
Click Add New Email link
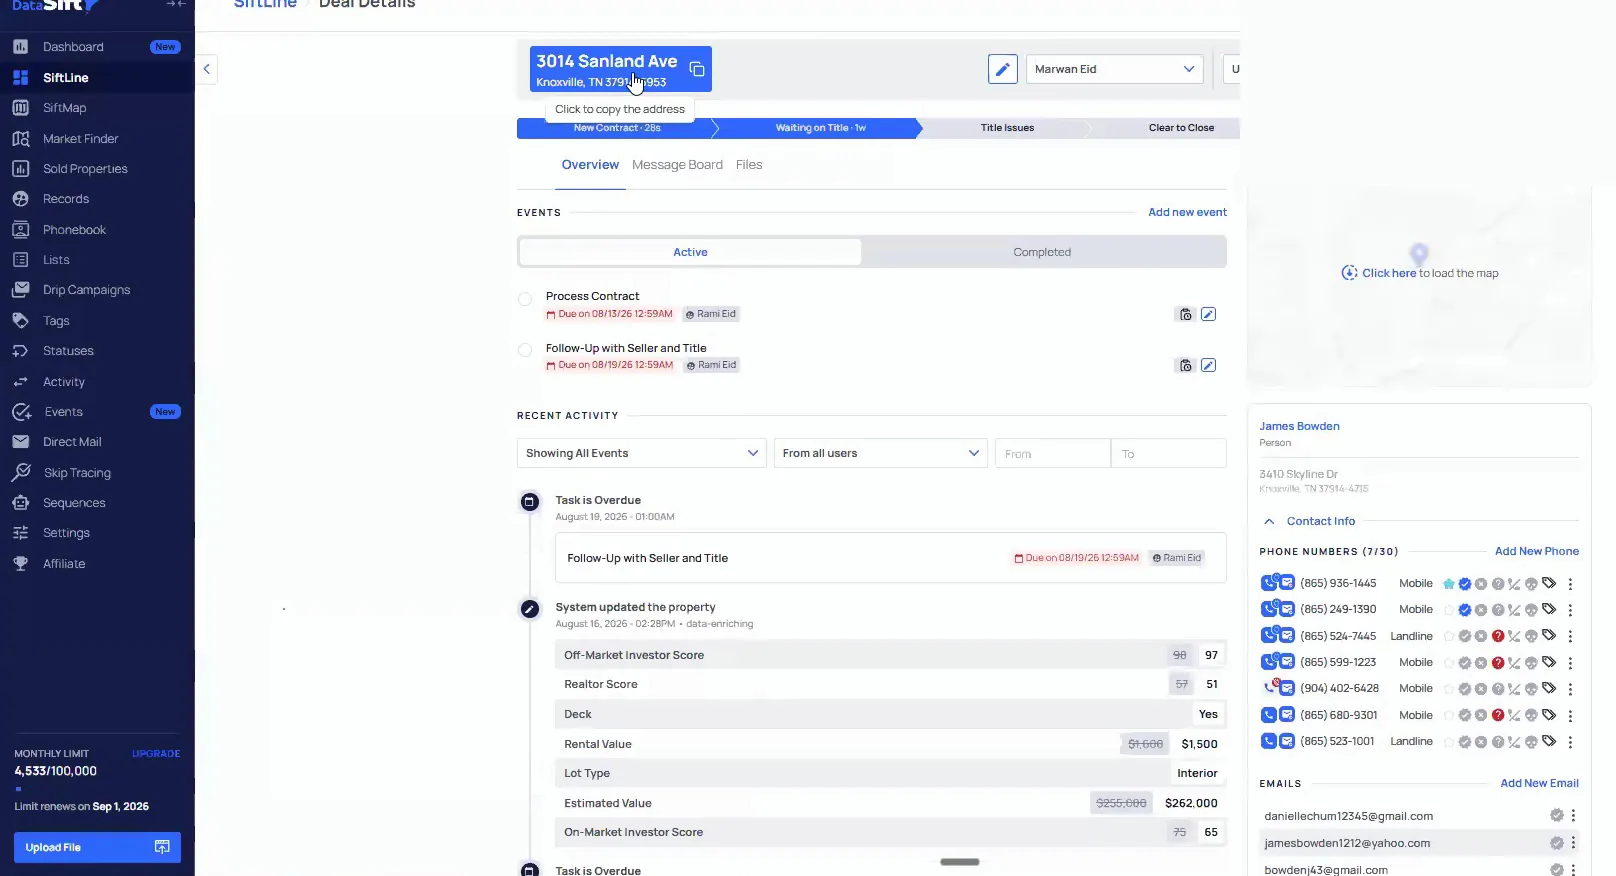[x=1539, y=783]
